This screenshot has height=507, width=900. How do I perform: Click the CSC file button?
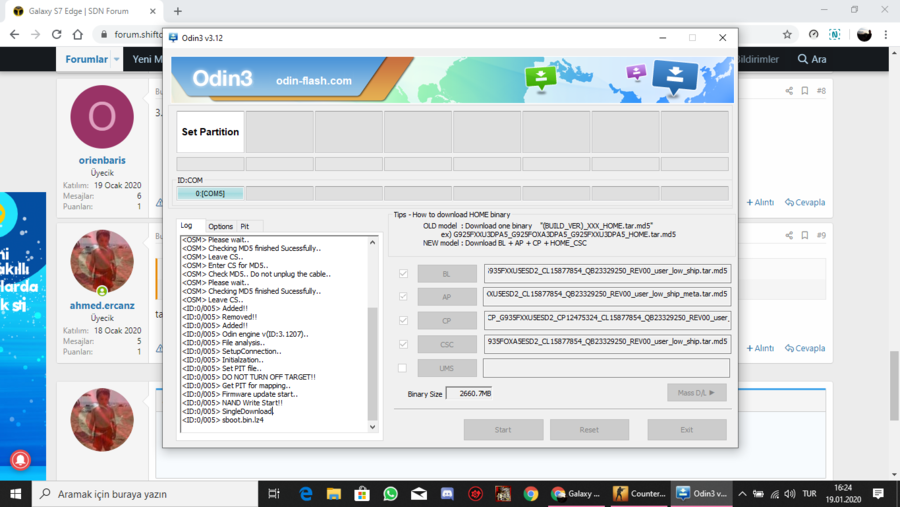point(447,345)
